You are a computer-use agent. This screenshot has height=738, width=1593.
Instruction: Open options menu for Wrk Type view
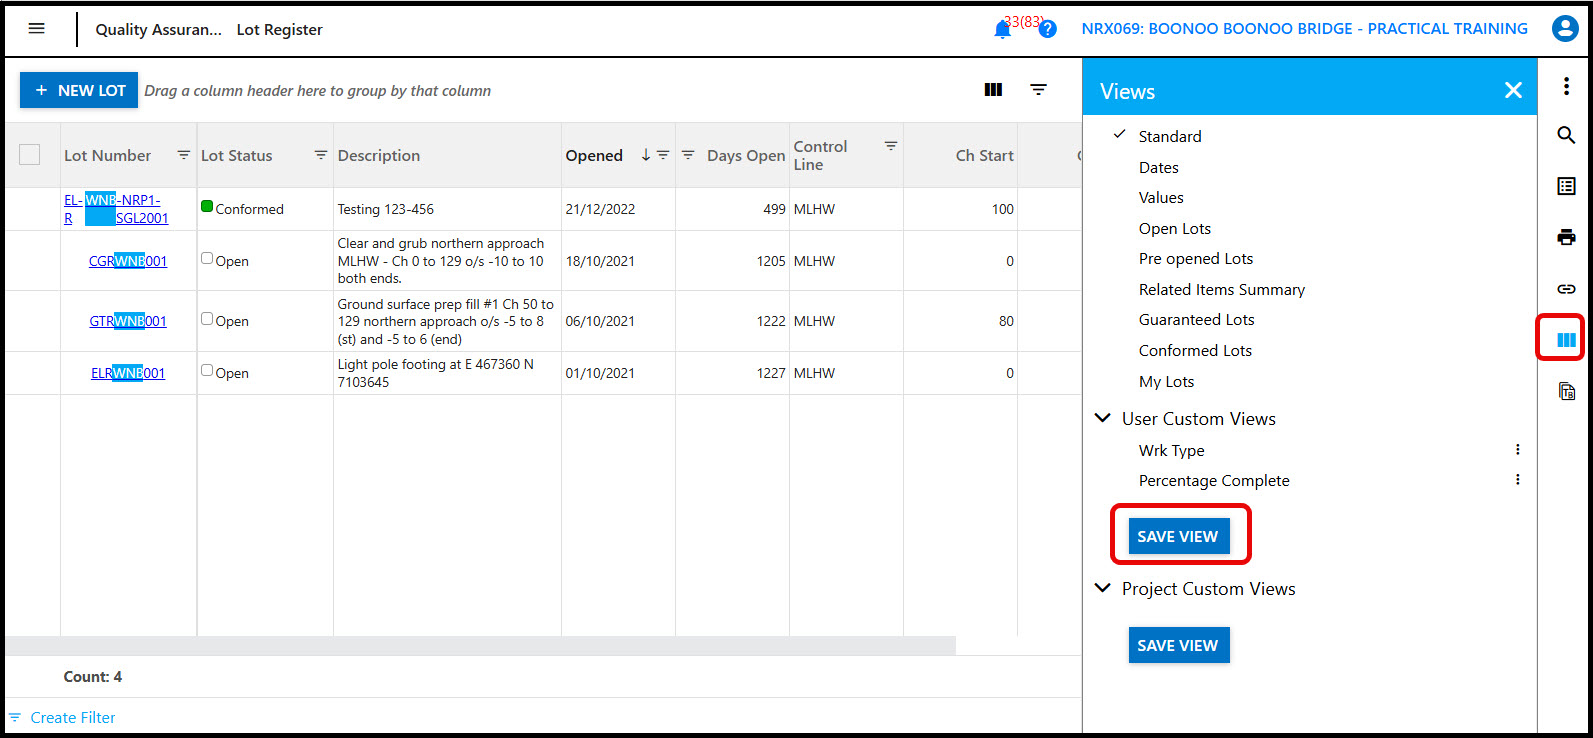coord(1517,450)
